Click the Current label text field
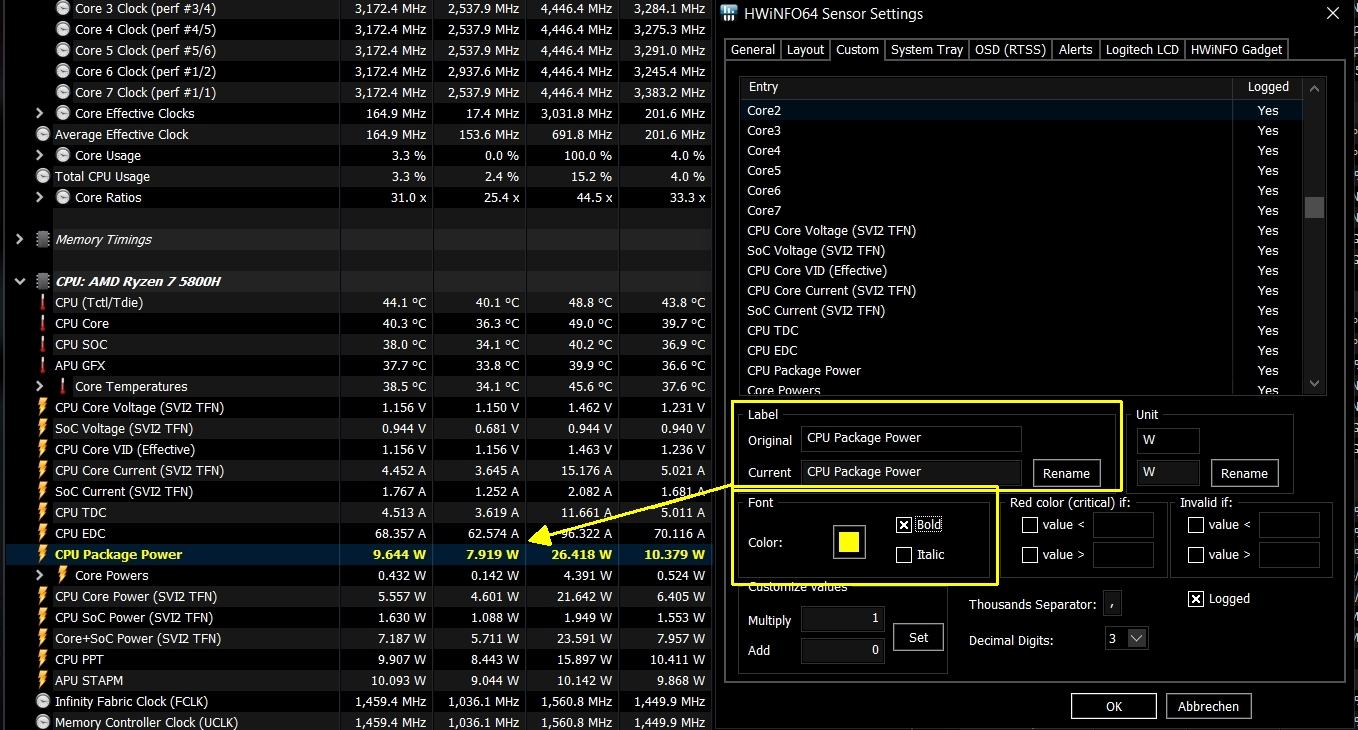 coord(911,472)
